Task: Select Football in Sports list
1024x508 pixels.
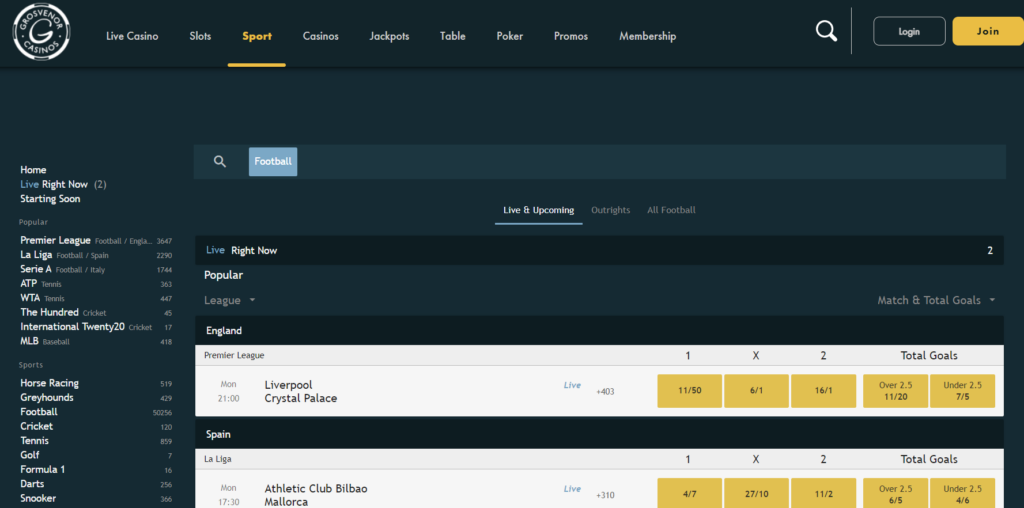Action: (x=96, y=412)
